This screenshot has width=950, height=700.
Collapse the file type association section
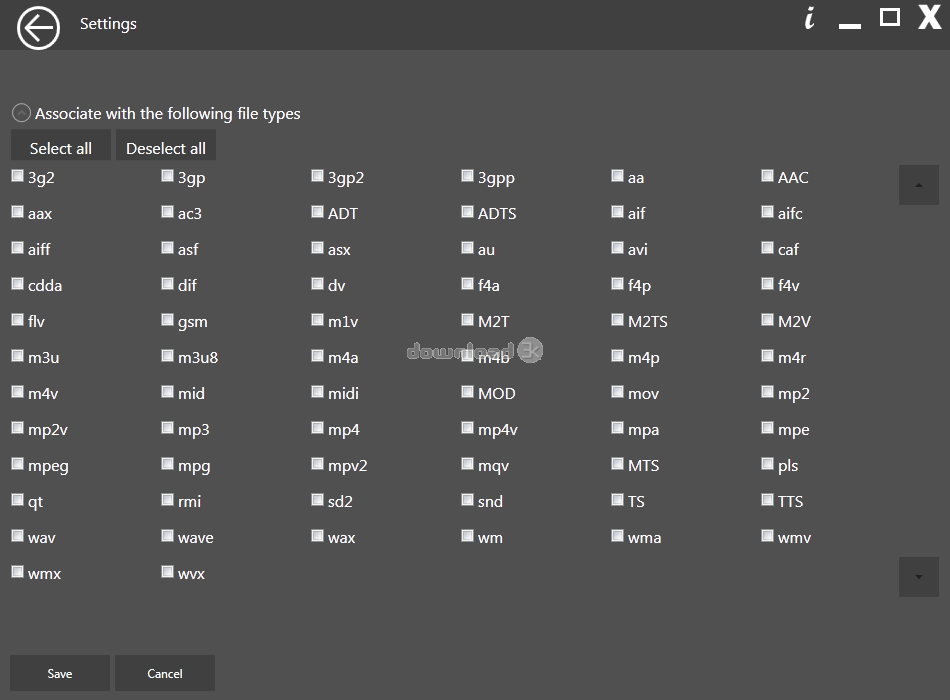pos(21,114)
